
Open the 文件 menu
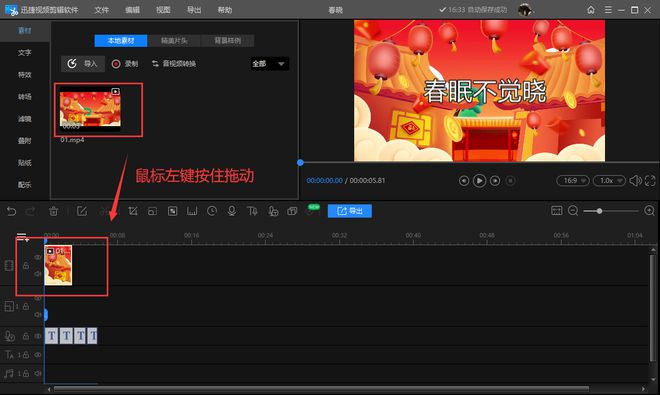click(101, 10)
